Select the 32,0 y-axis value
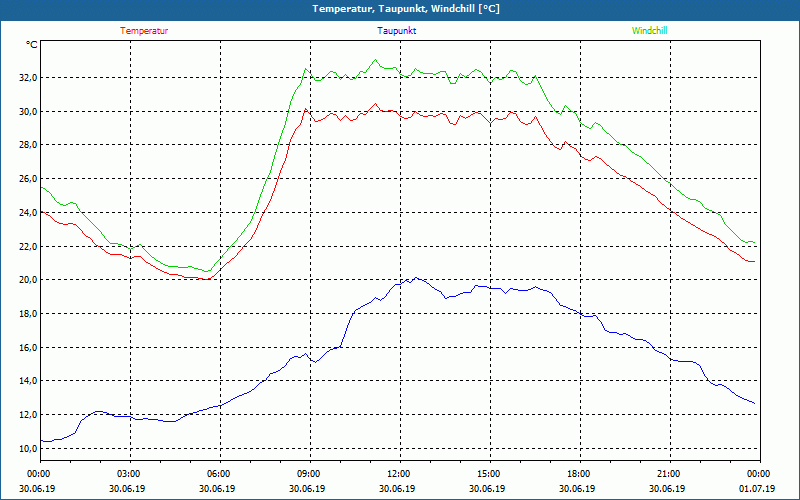This screenshot has width=800, height=500. pyautogui.click(x=29, y=78)
